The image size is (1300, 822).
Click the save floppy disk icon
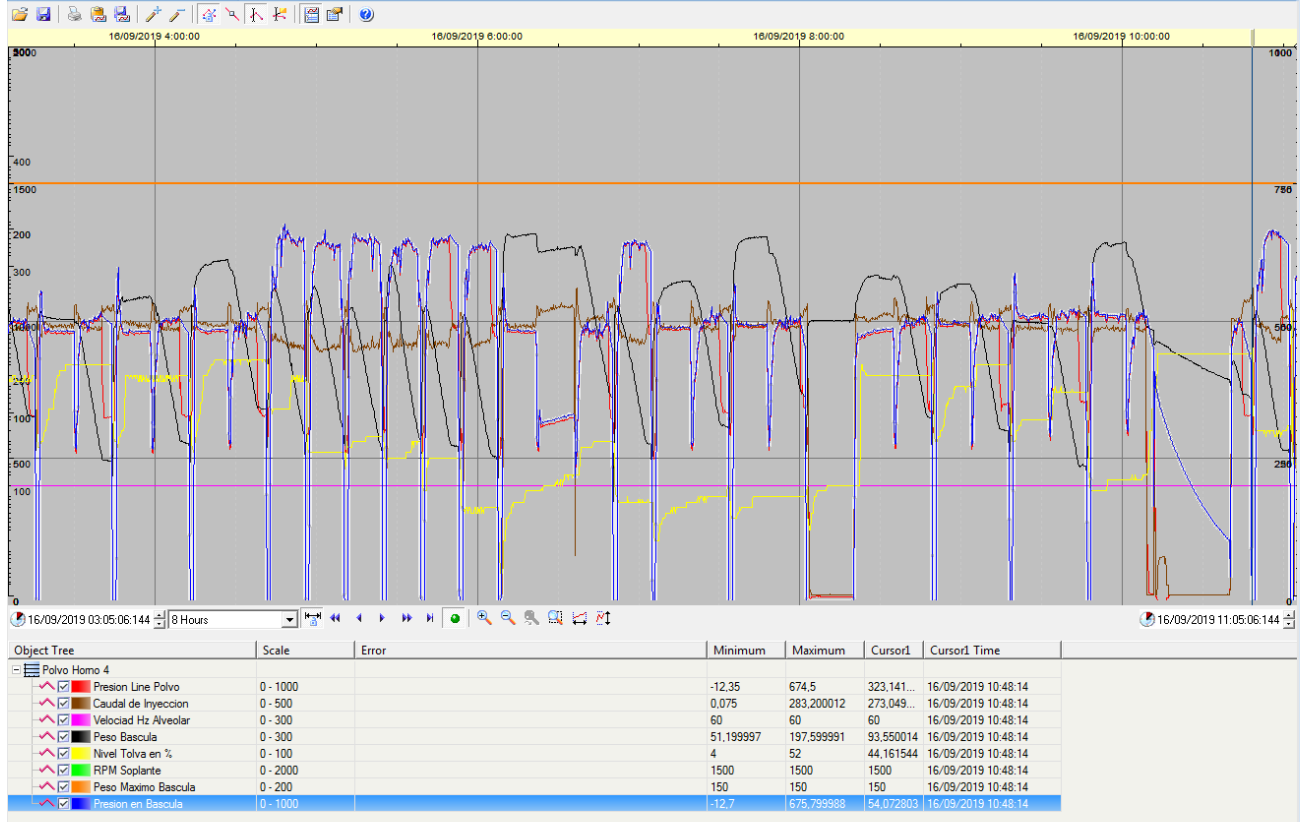(43, 15)
